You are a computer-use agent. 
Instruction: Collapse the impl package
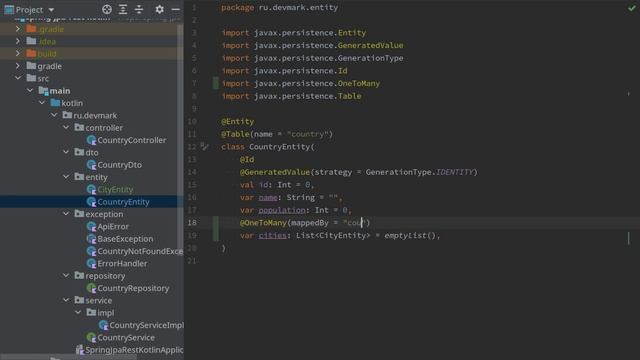(78, 312)
